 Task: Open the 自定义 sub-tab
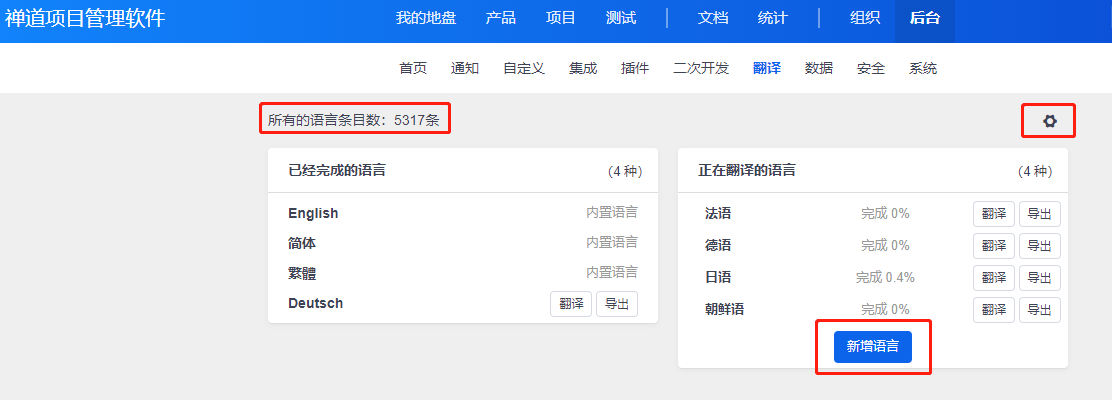coord(524,69)
